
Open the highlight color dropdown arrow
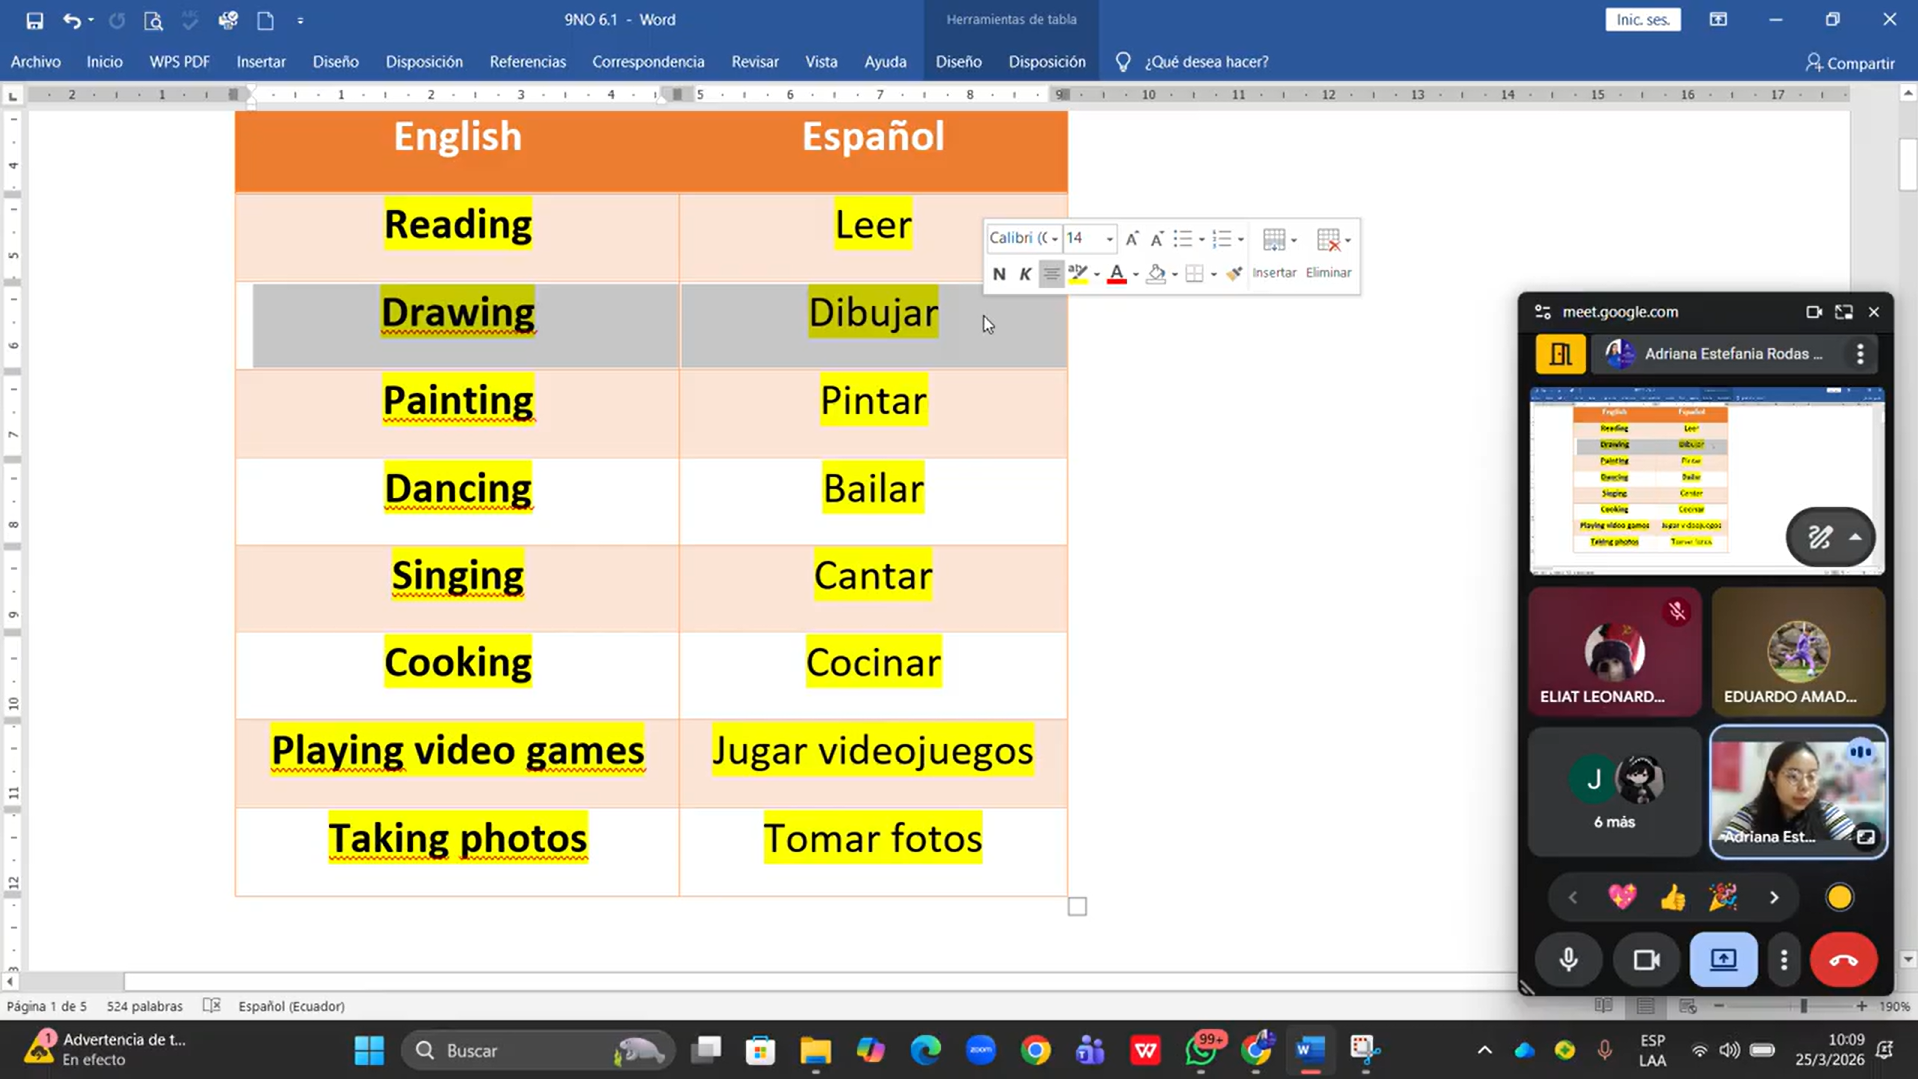[1097, 274]
